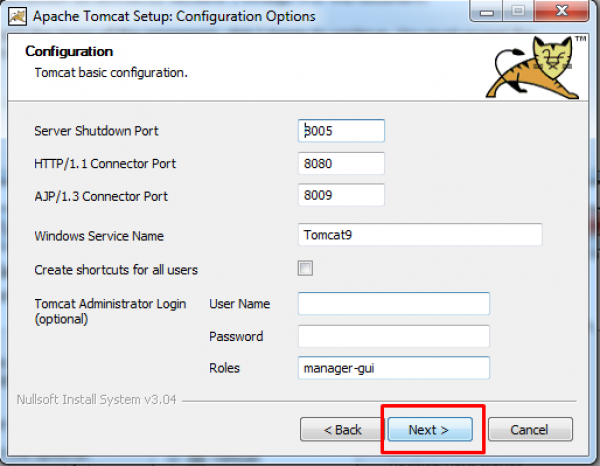The width and height of the screenshot is (600, 466).
Task: Click the Roles field containing manager-gui
Action: 393,368
